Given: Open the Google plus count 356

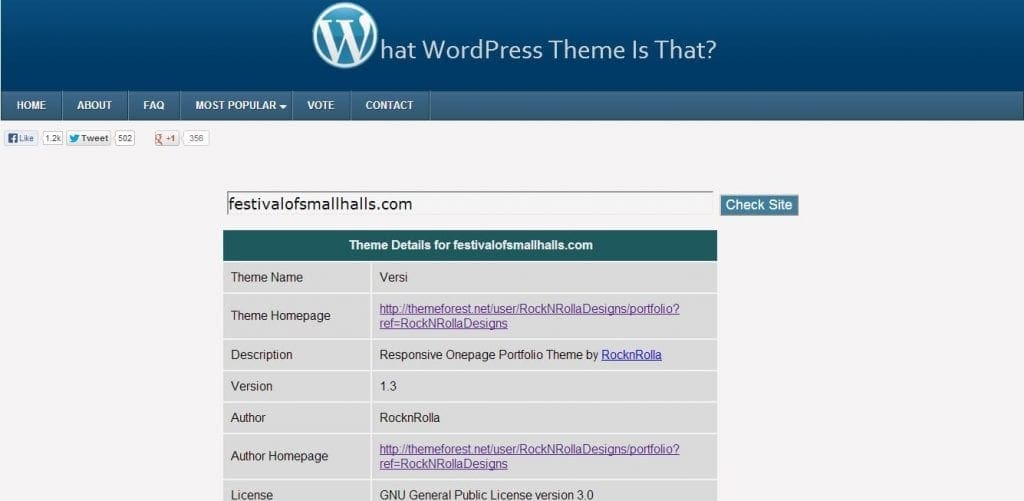Looking at the screenshot, I should (196, 138).
